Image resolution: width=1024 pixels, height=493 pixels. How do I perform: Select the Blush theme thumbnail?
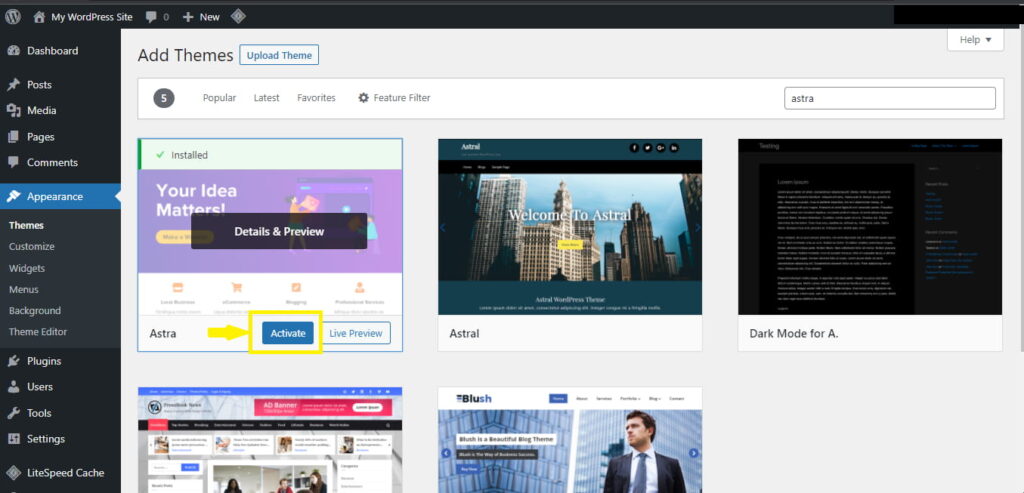coord(570,440)
